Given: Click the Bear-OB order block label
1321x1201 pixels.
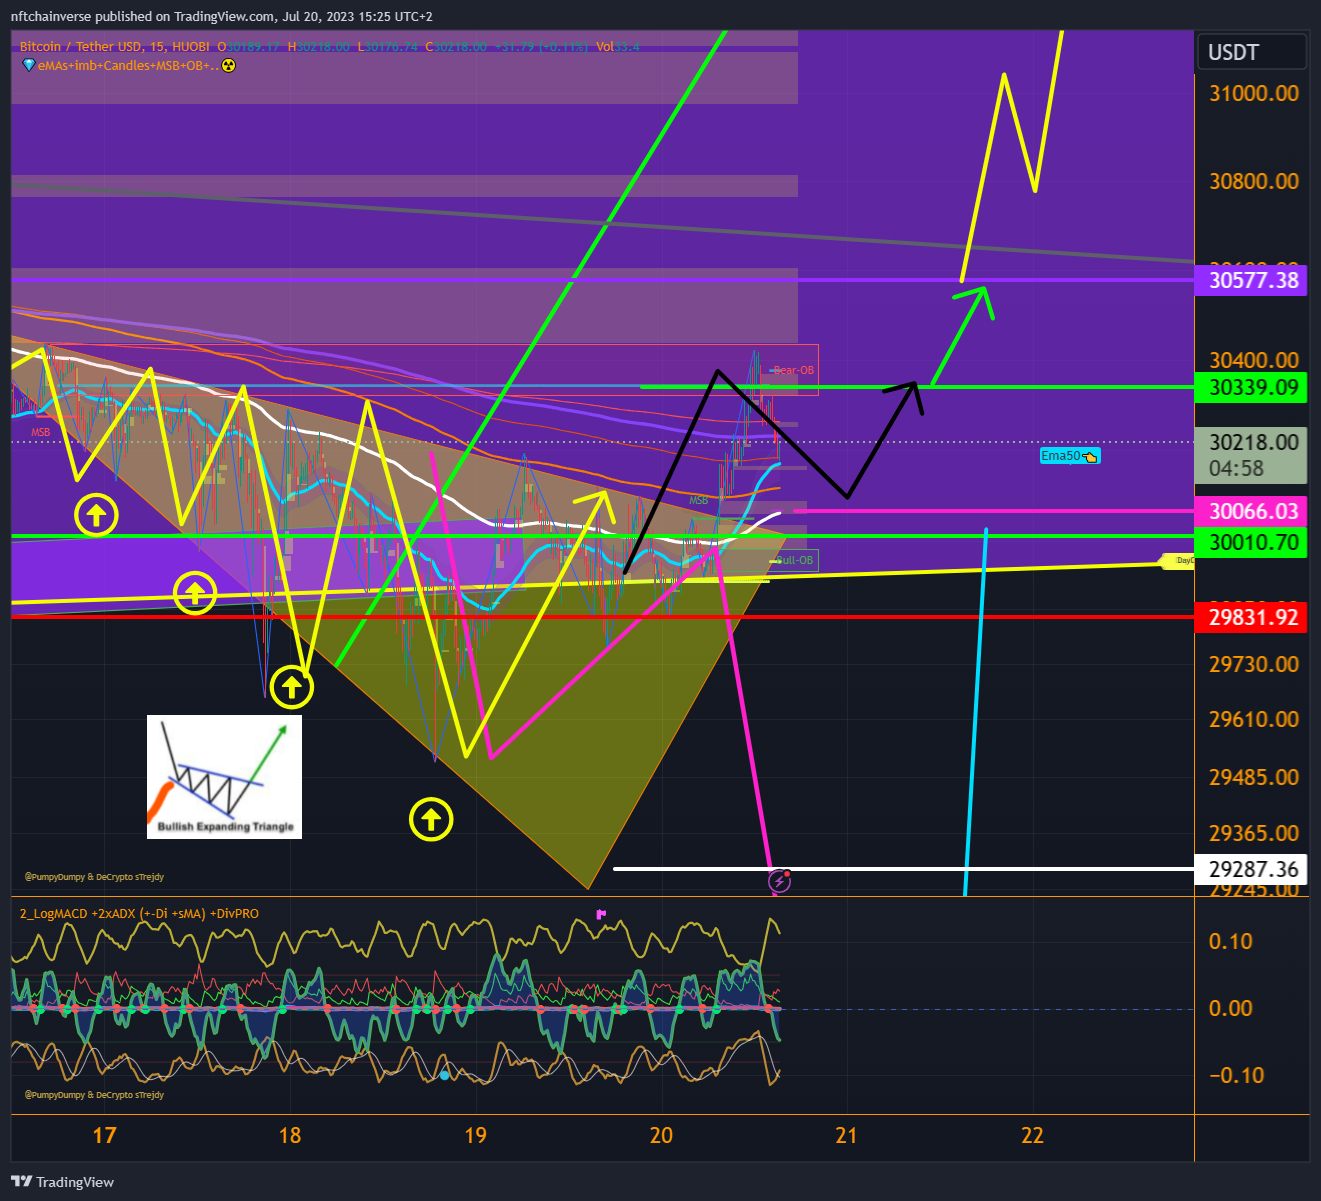Looking at the screenshot, I should click(x=794, y=370).
